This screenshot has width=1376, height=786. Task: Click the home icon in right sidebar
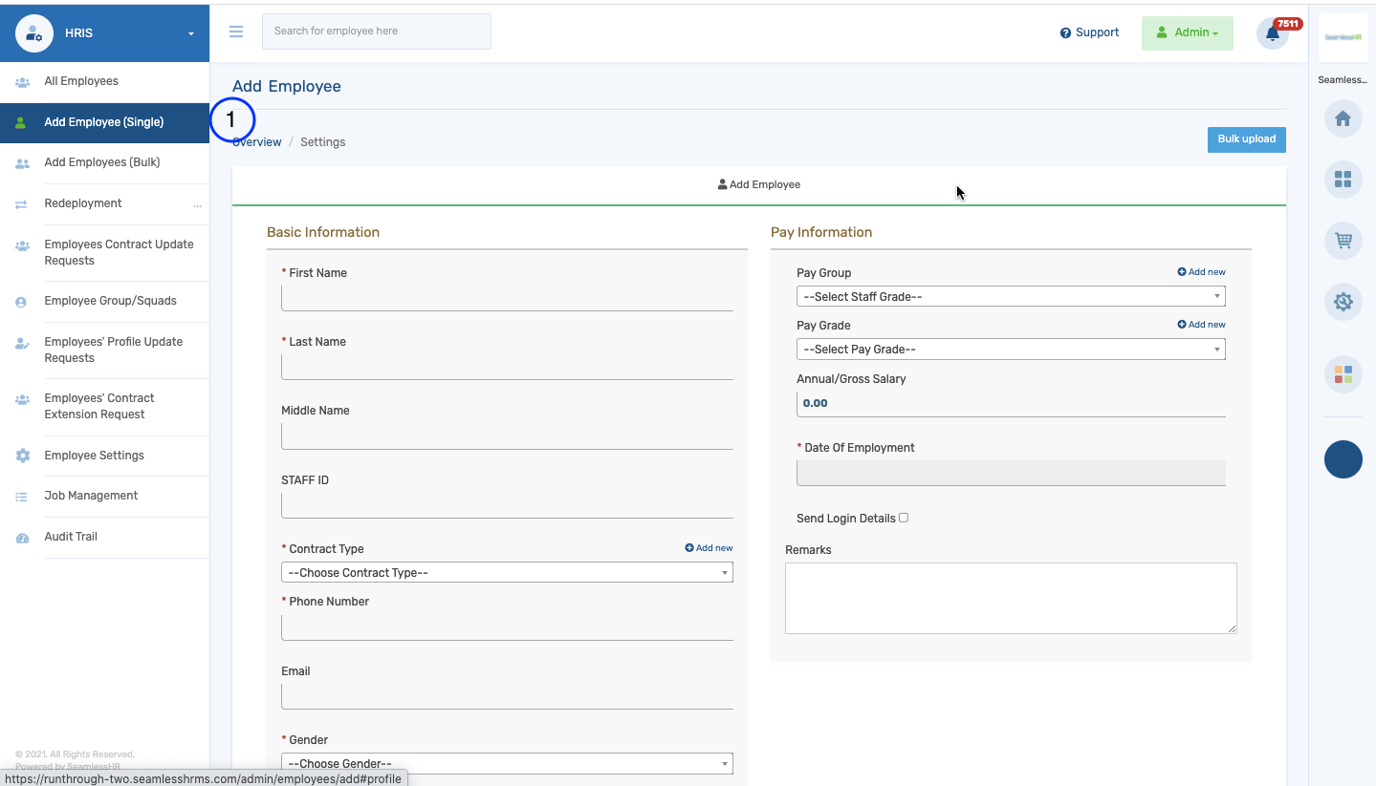pyautogui.click(x=1343, y=119)
